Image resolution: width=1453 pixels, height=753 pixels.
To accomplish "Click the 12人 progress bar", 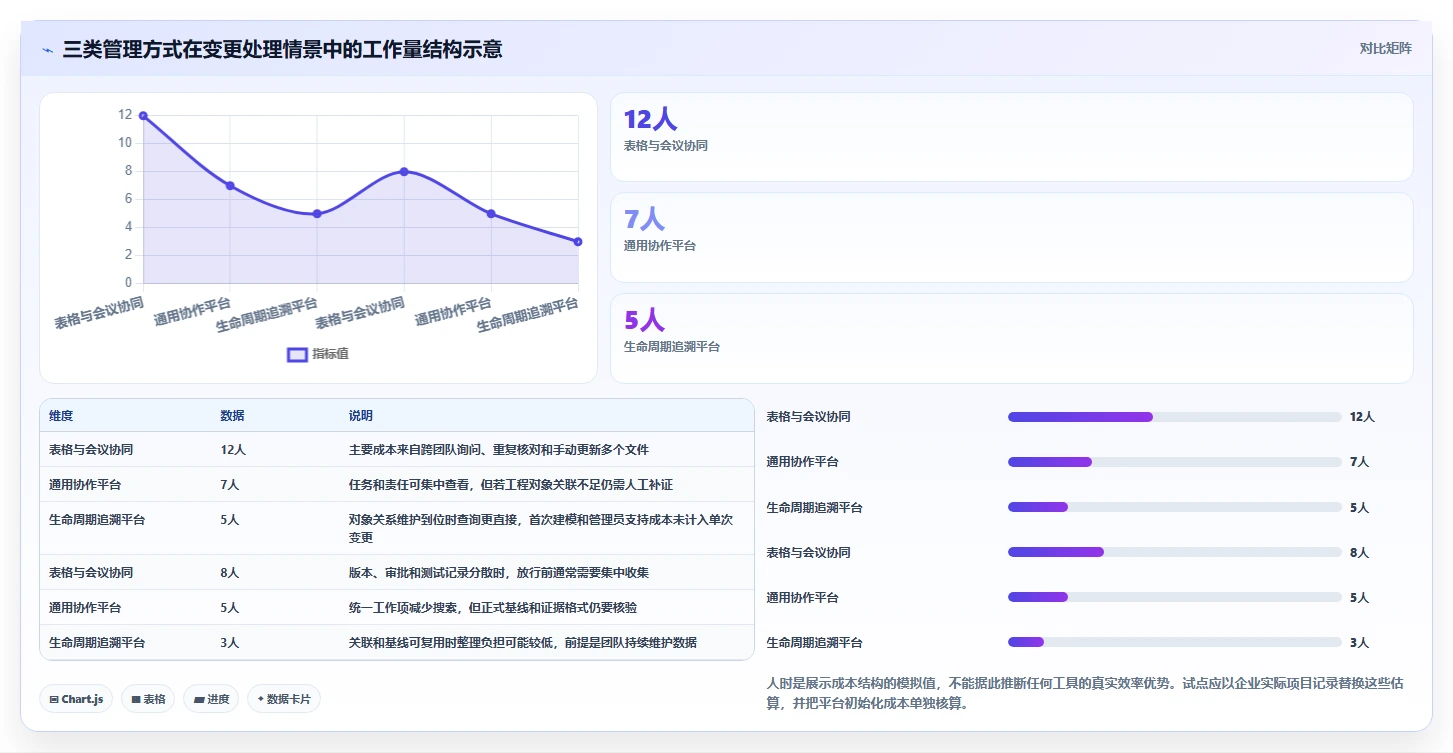I will pos(1174,417).
